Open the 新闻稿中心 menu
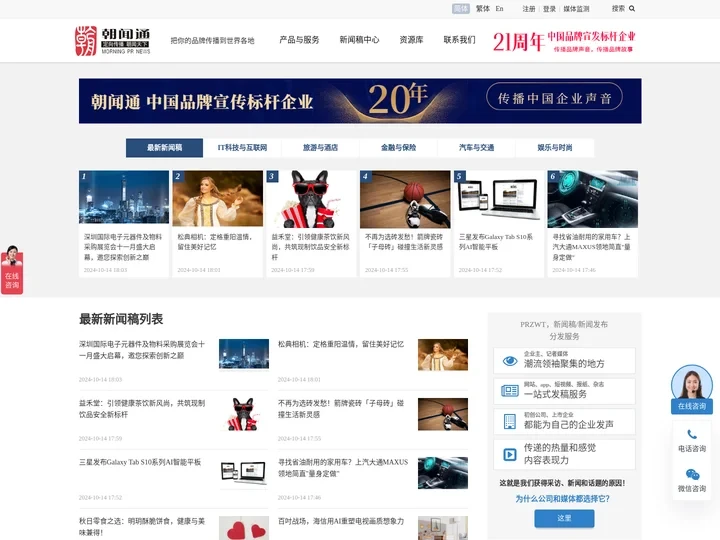The height and width of the screenshot is (540, 720). tap(359, 40)
